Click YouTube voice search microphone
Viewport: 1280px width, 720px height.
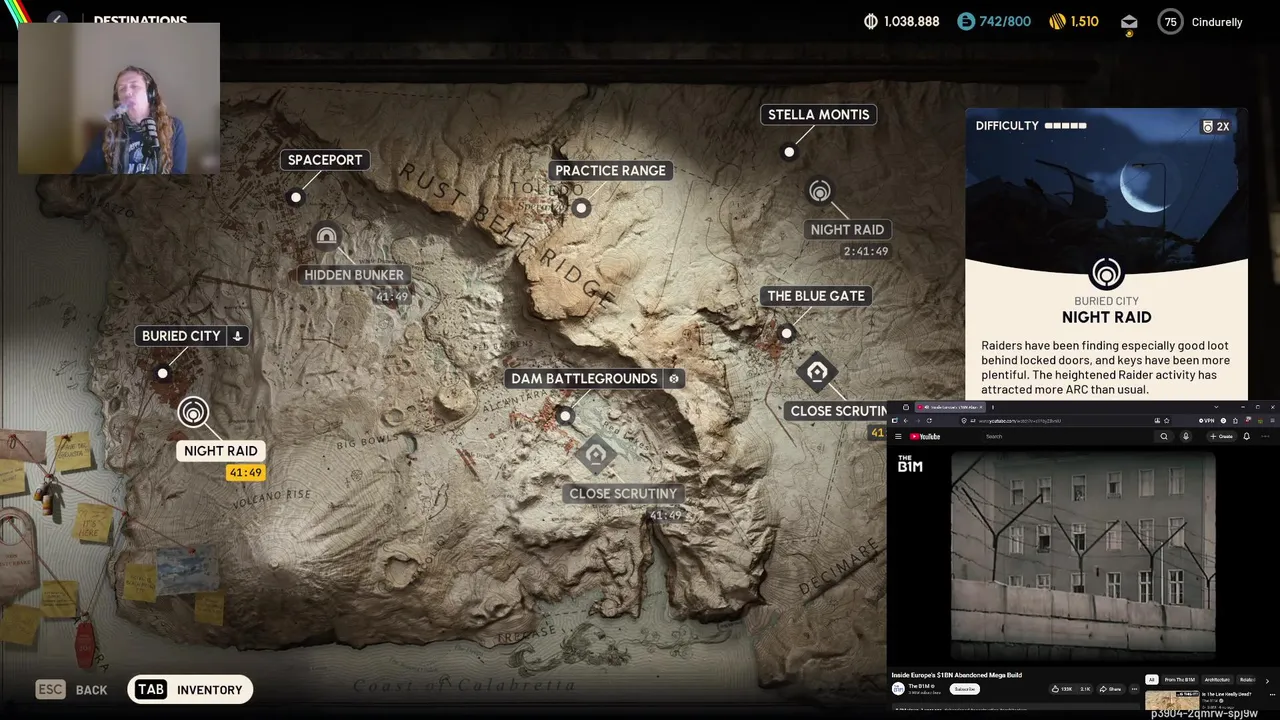point(1186,437)
